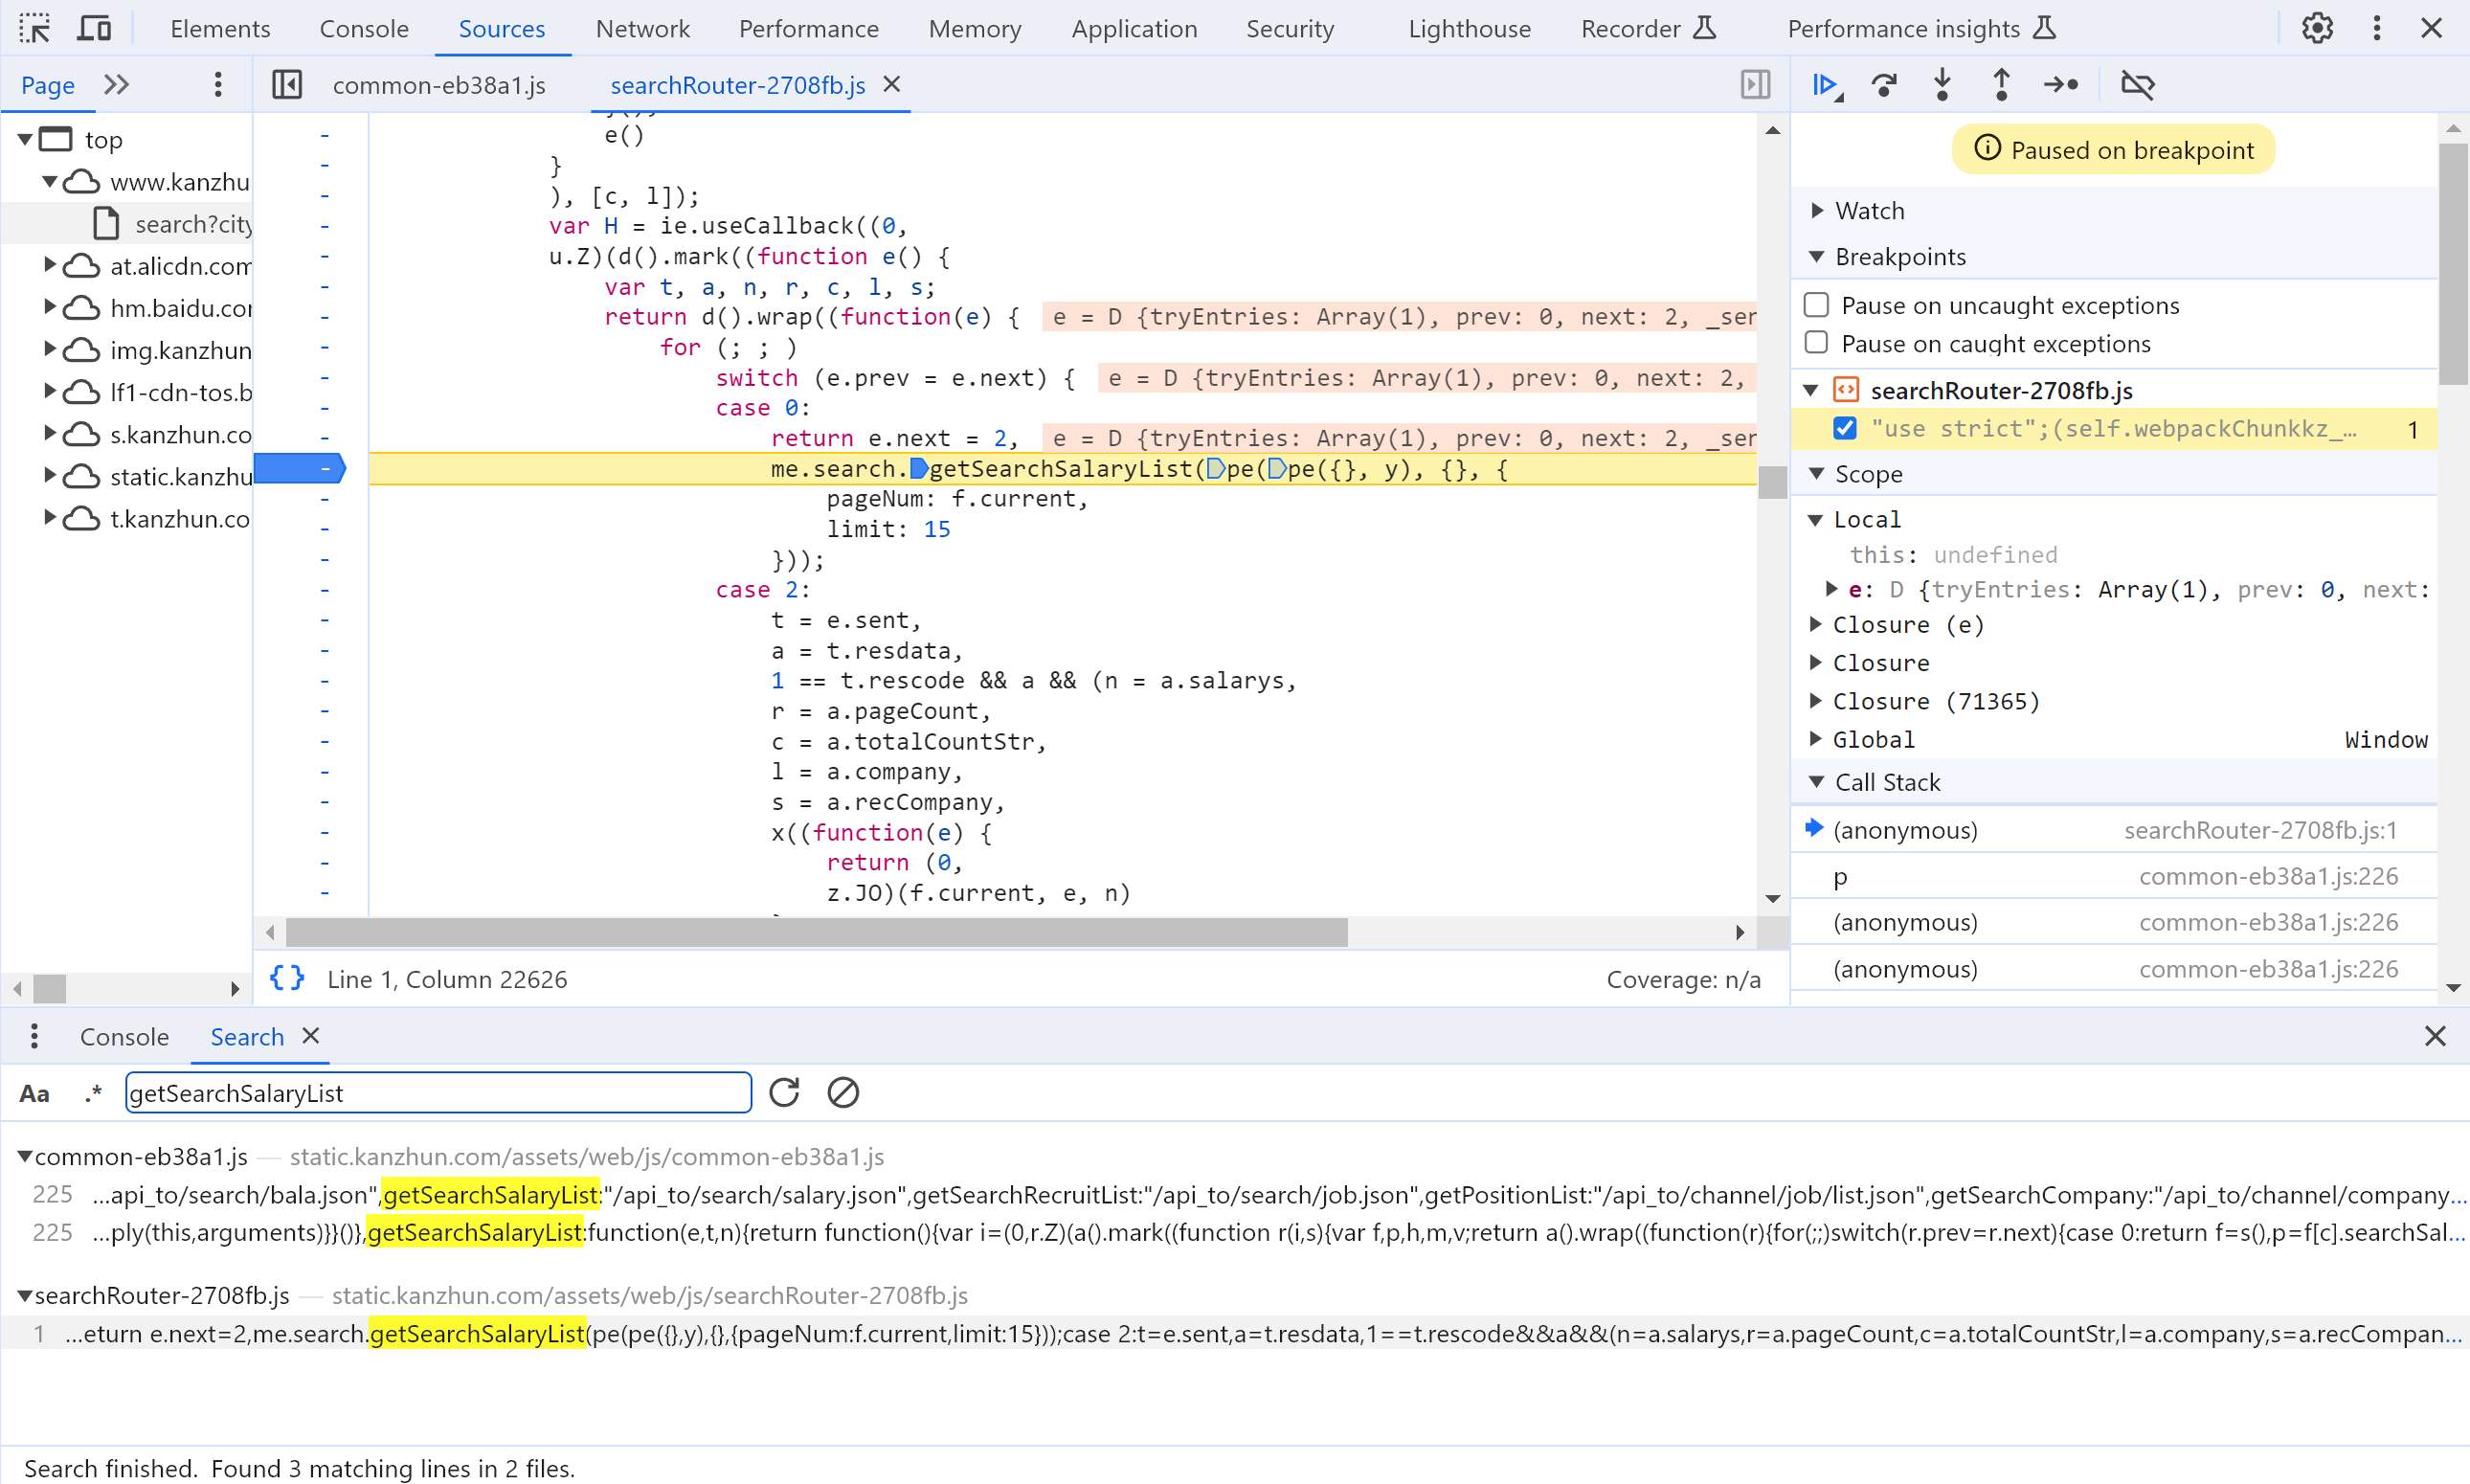Expand the Global scope entry
This screenshot has width=2470, height=1484.
coord(1816,739)
